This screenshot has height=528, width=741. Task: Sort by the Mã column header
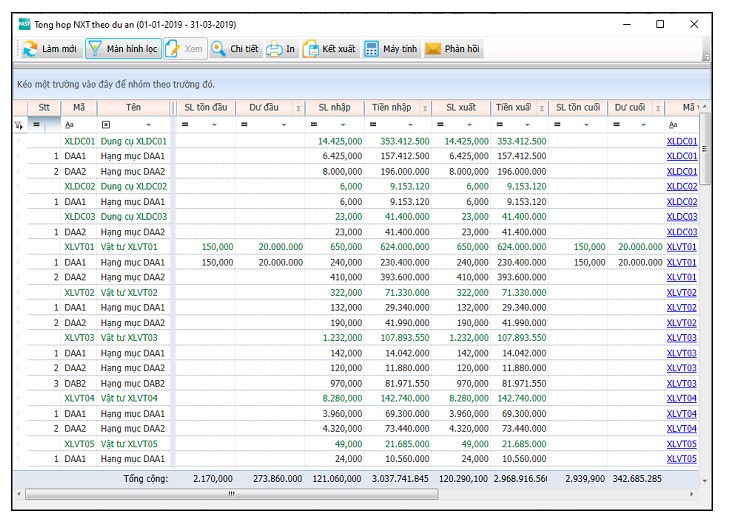[79, 107]
